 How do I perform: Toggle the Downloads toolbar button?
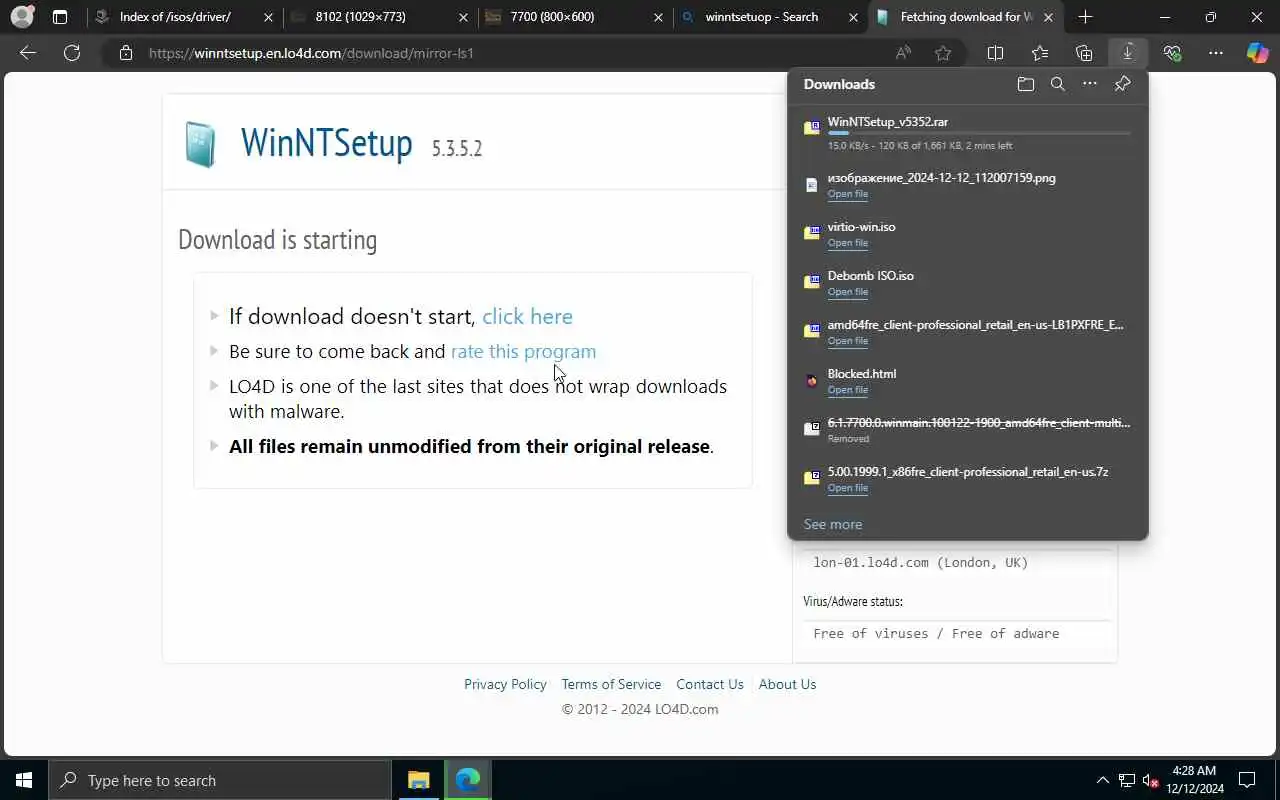(x=1128, y=53)
